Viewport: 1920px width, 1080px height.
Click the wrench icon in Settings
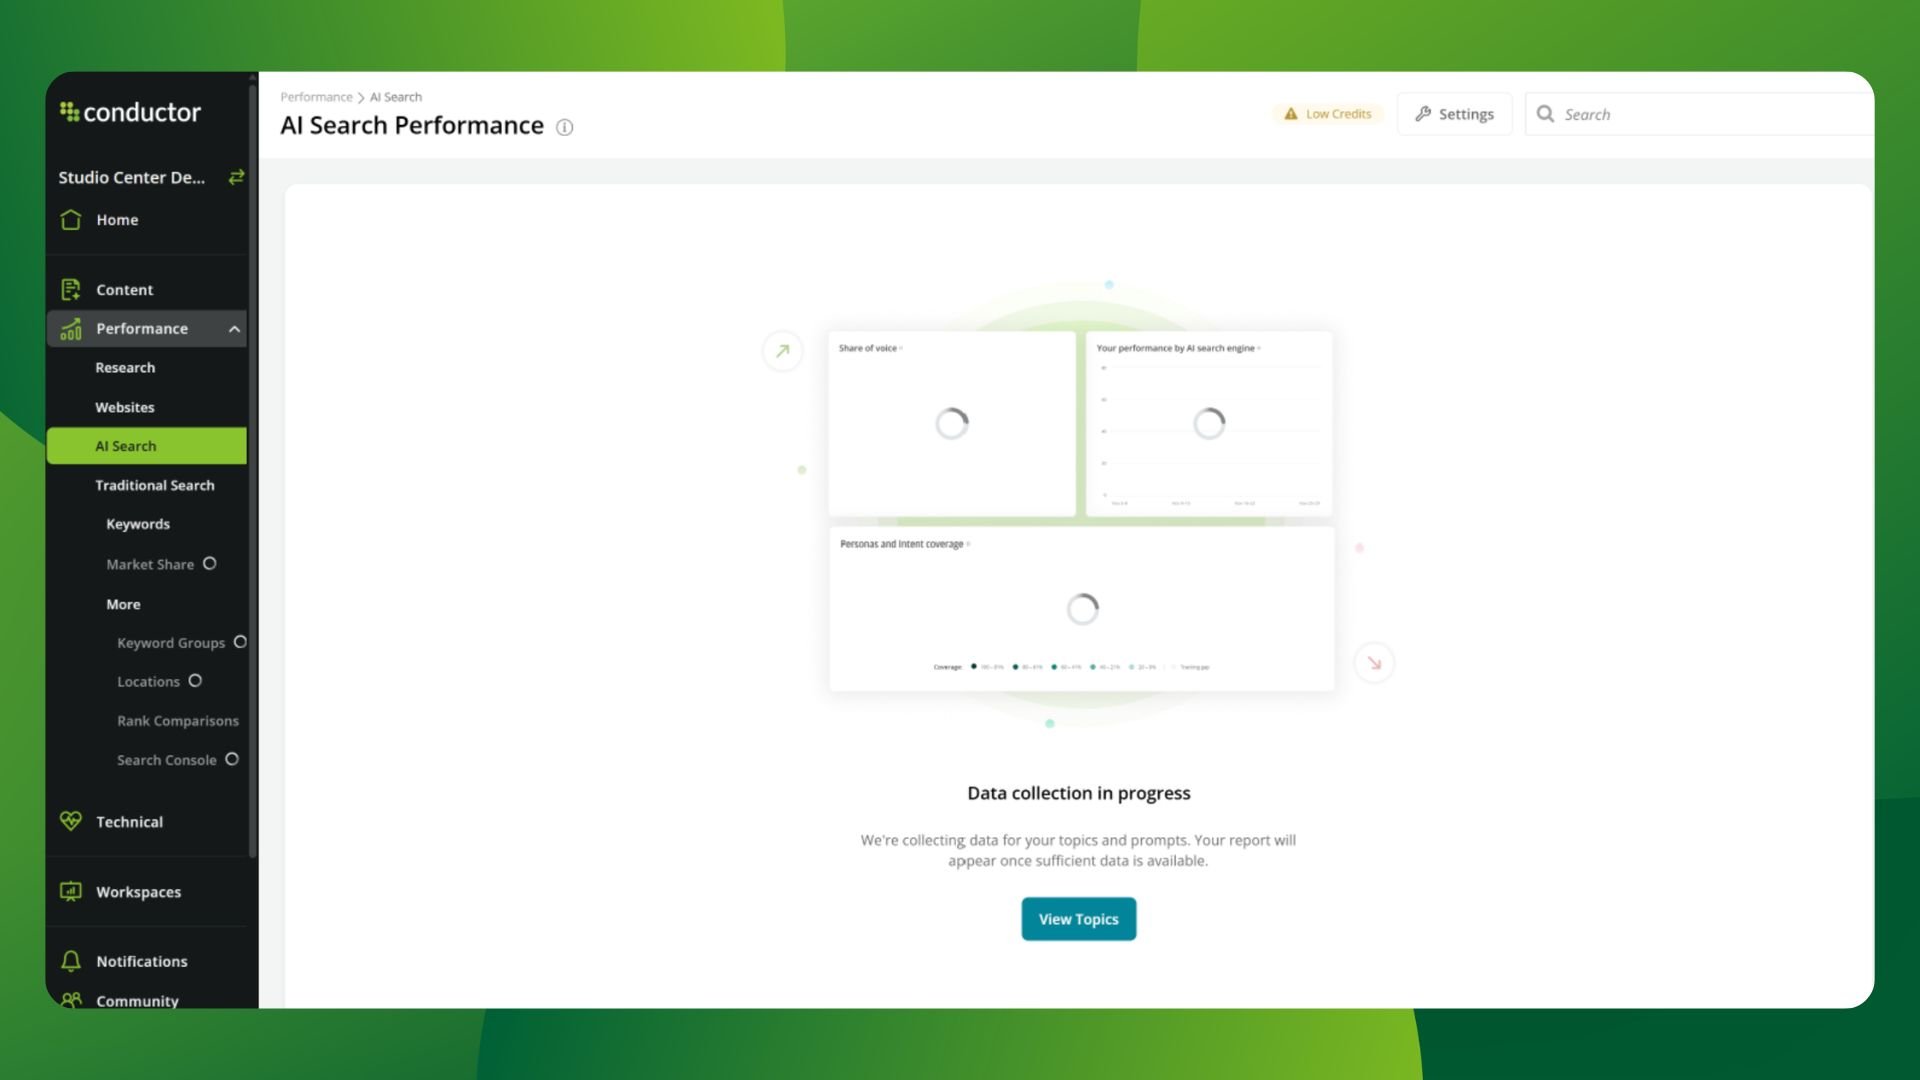[1423, 114]
